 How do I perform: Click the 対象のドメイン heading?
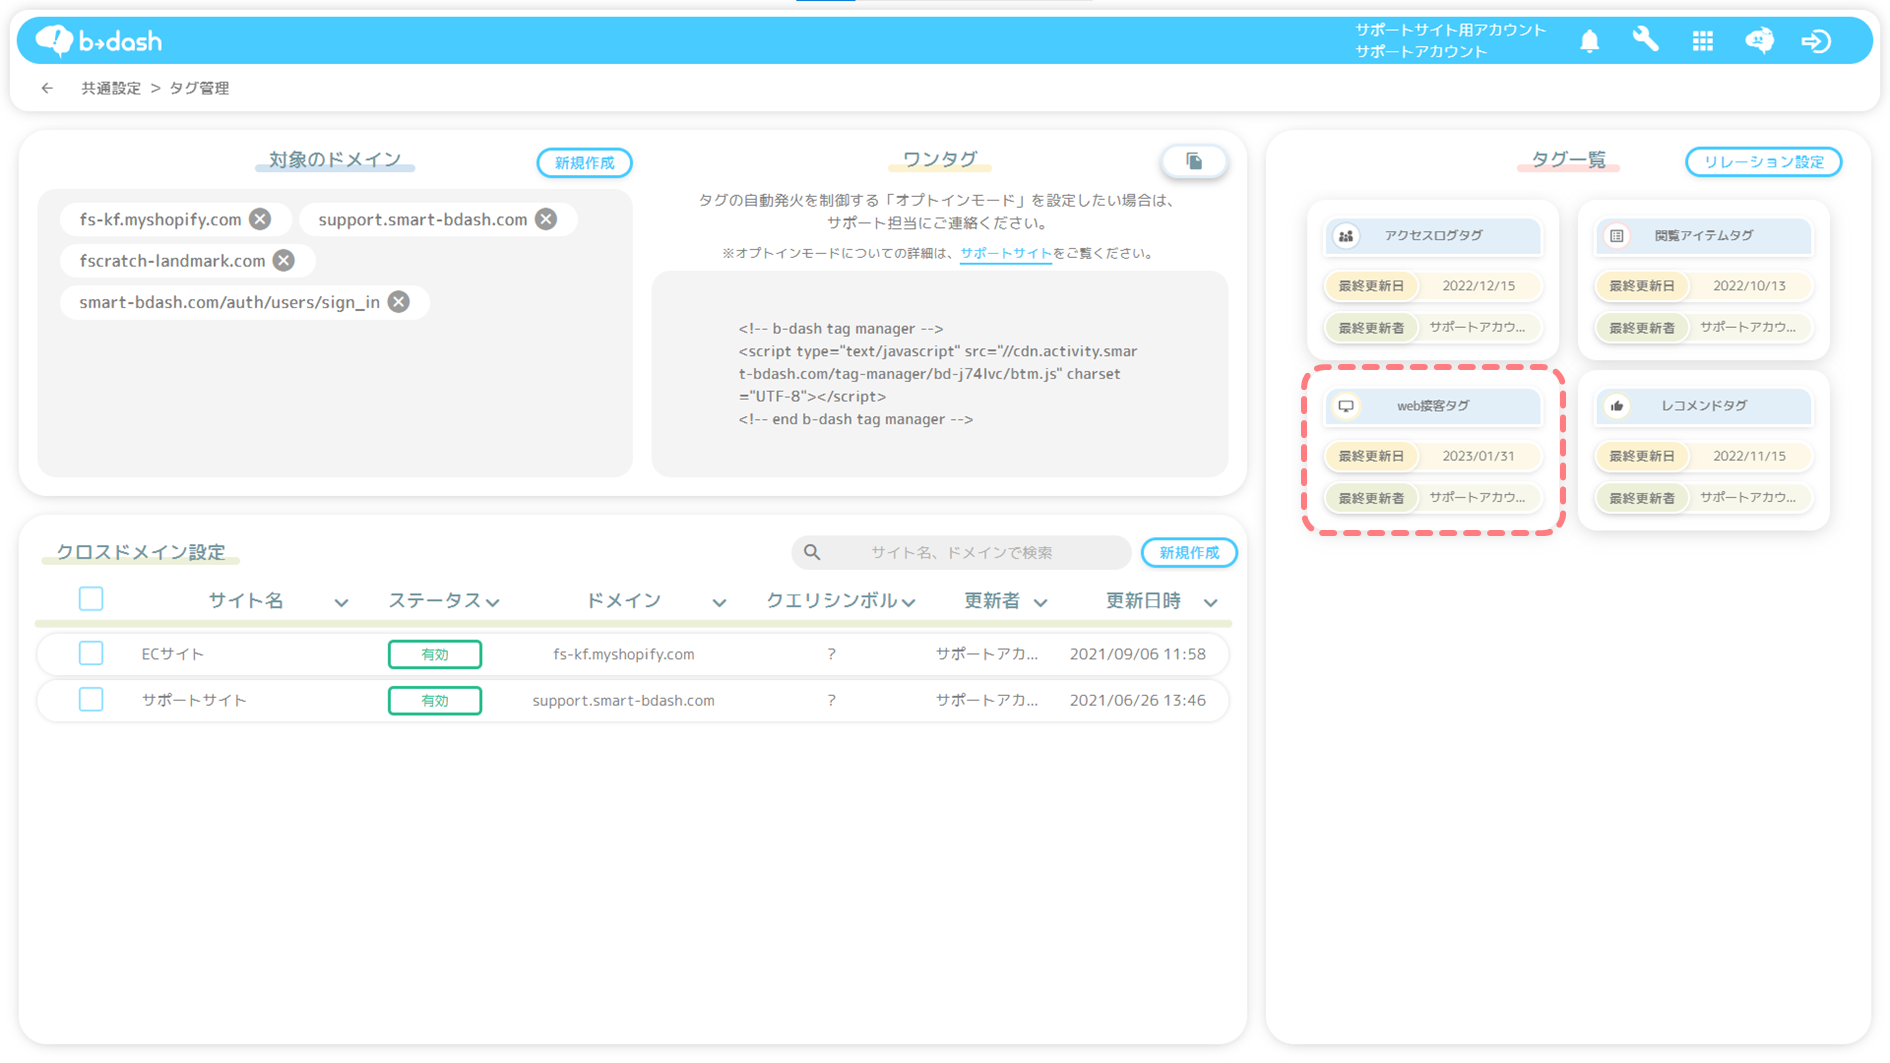tap(335, 159)
